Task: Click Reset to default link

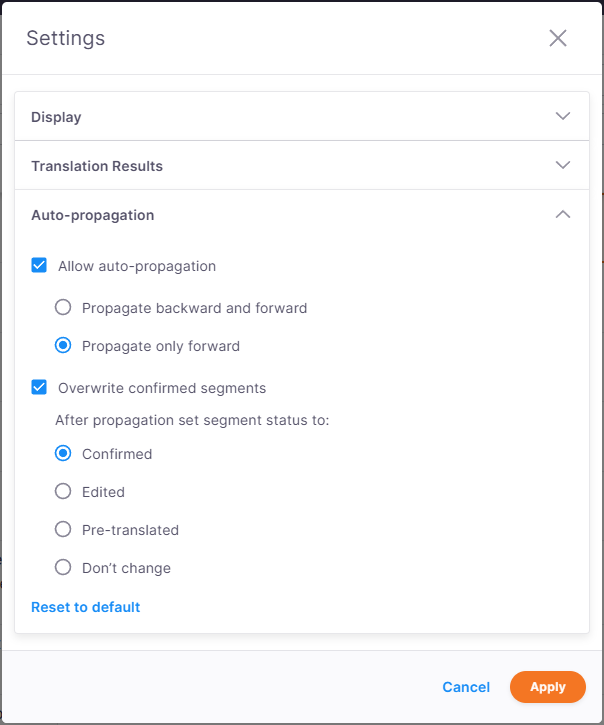Action: (x=85, y=607)
